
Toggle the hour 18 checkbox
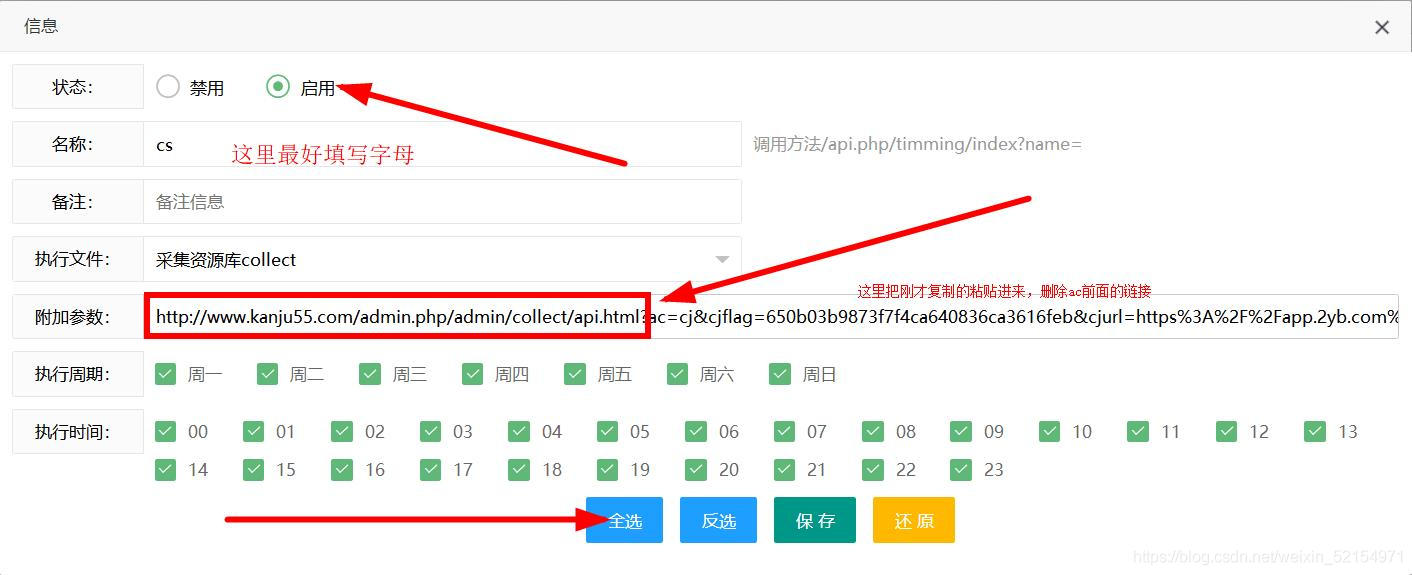click(519, 469)
